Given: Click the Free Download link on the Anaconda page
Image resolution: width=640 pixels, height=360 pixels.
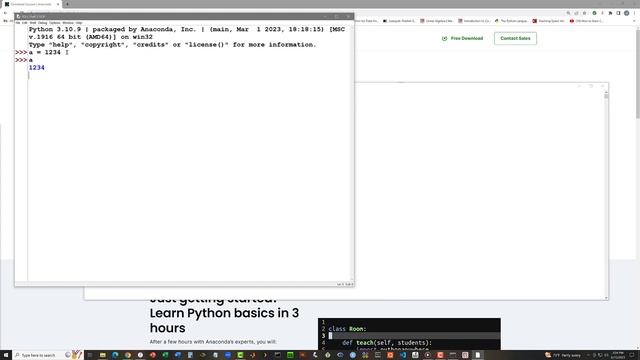Looking at the screenshot, I should (462, 38).
